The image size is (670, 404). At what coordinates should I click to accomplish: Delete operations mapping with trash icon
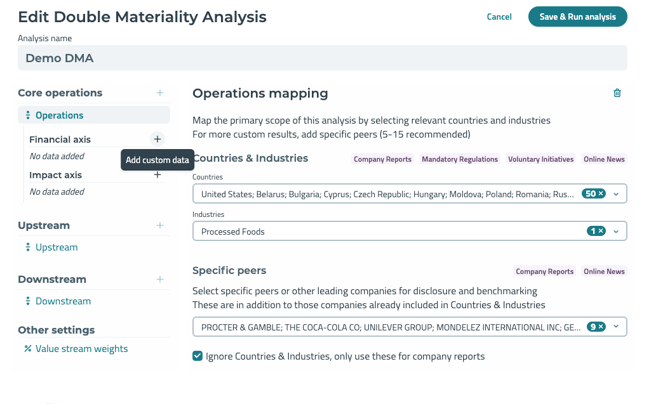pyautogui.click(x=617, y=93)
